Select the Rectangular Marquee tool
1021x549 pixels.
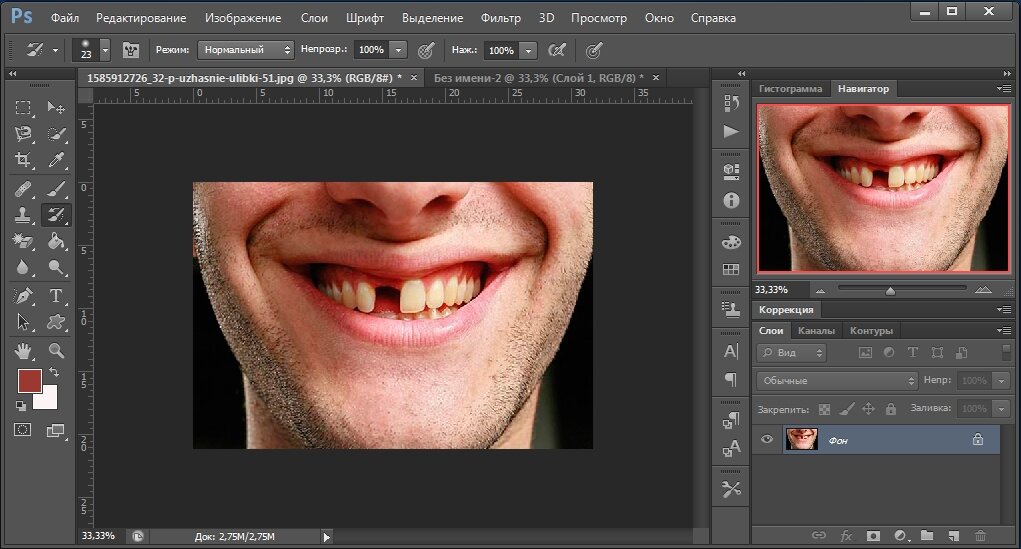[x=23, y=107]
